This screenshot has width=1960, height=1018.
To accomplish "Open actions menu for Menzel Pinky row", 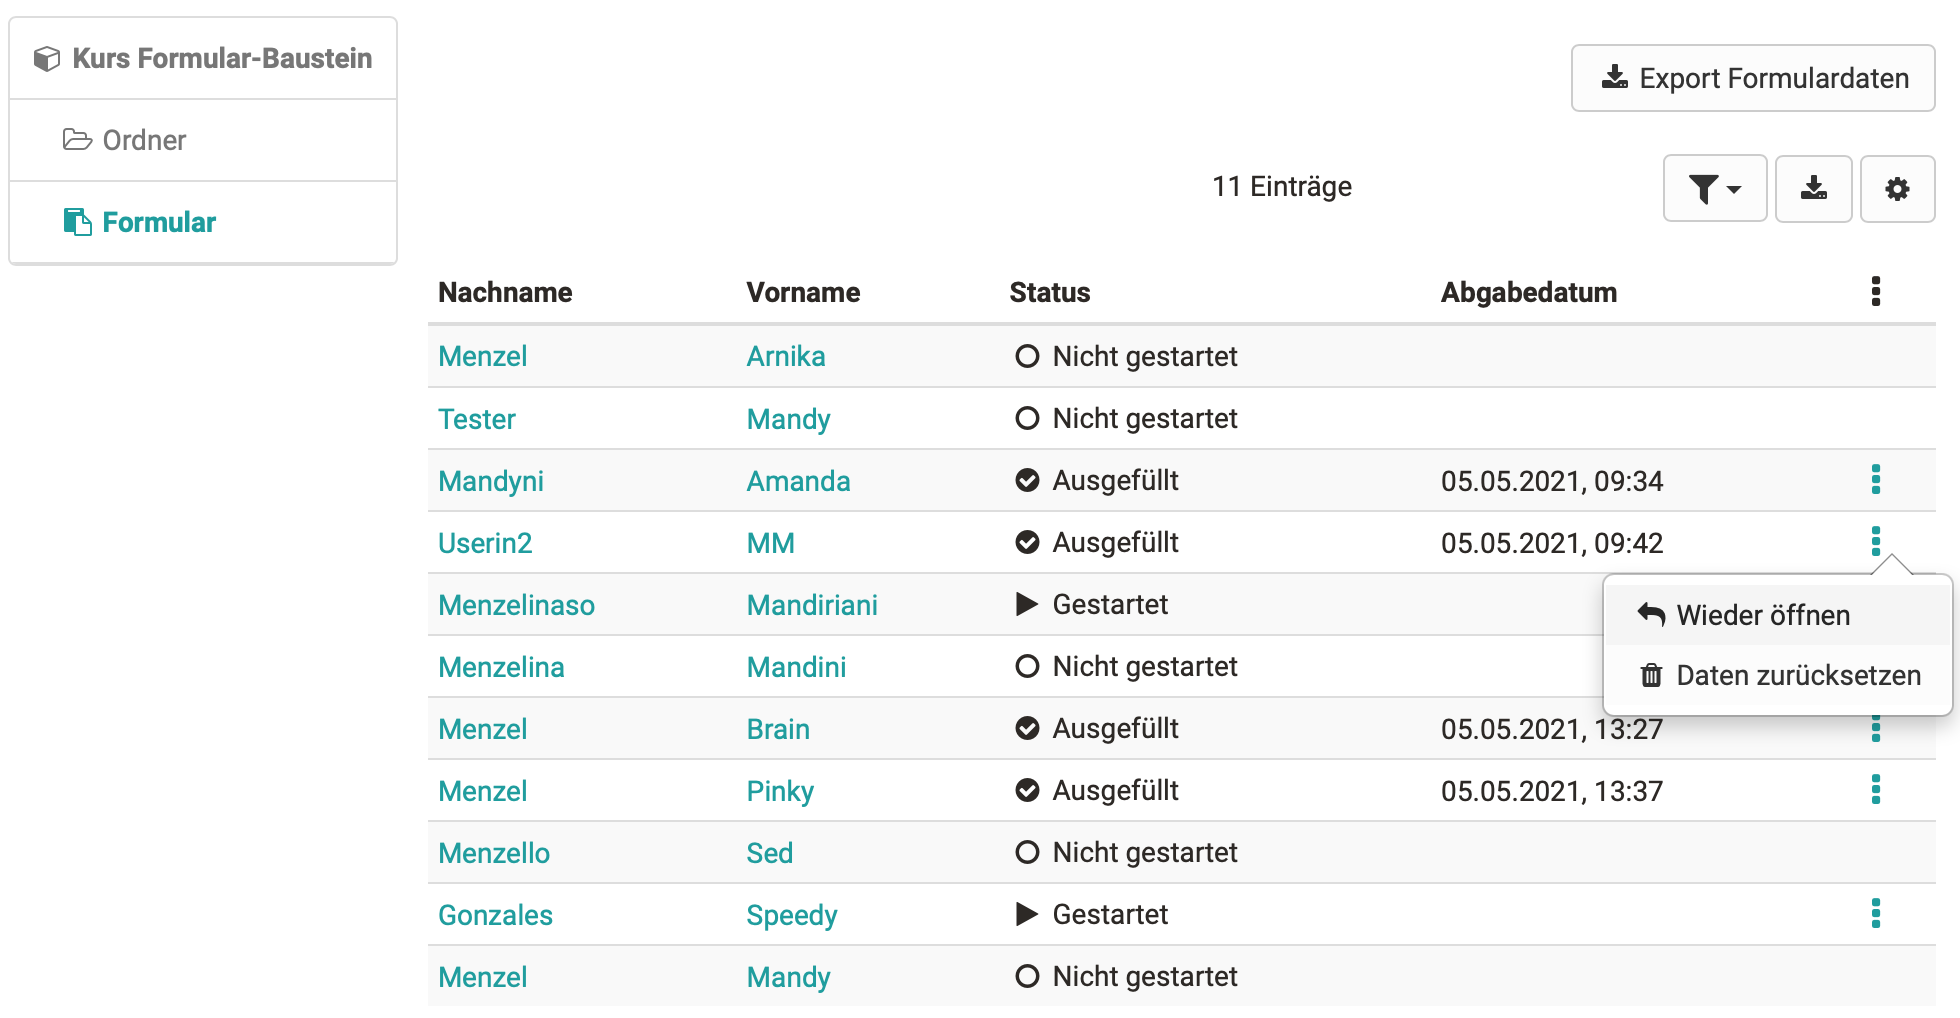I will [x=1875, y=790].
